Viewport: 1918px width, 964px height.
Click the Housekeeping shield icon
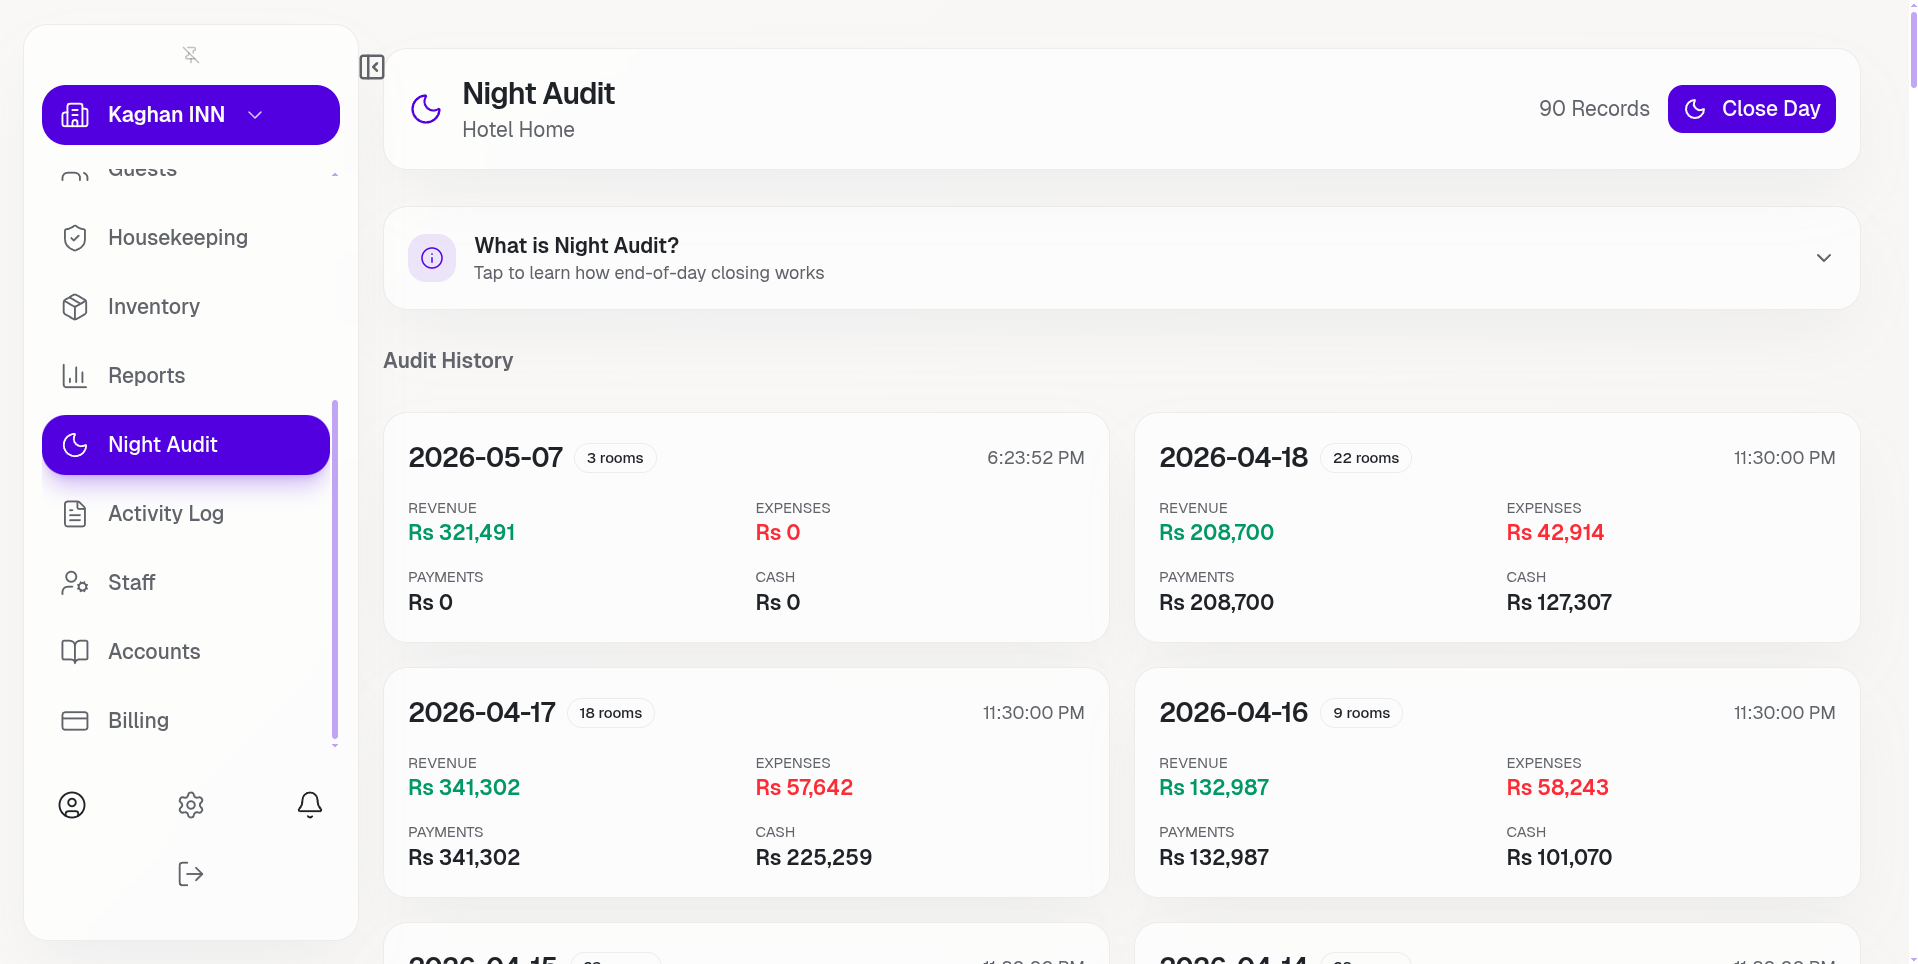(x=75, y=238)
